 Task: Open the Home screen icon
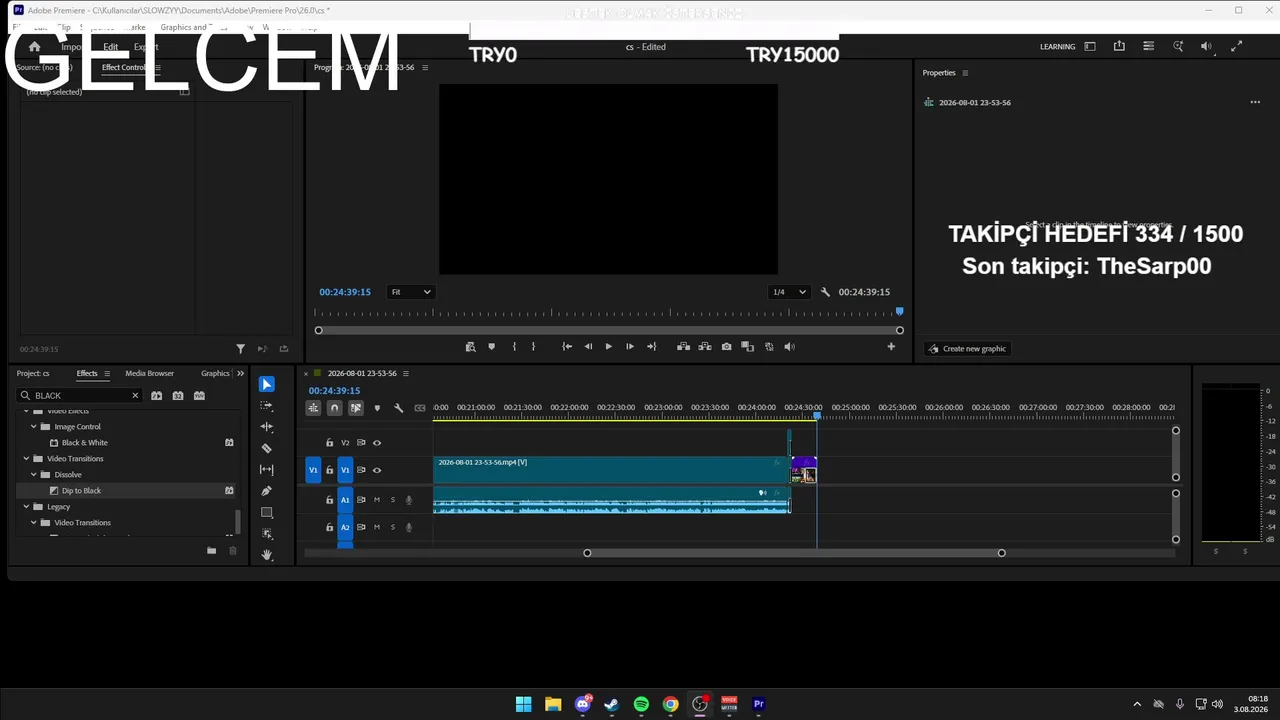[x=34, y=47]
